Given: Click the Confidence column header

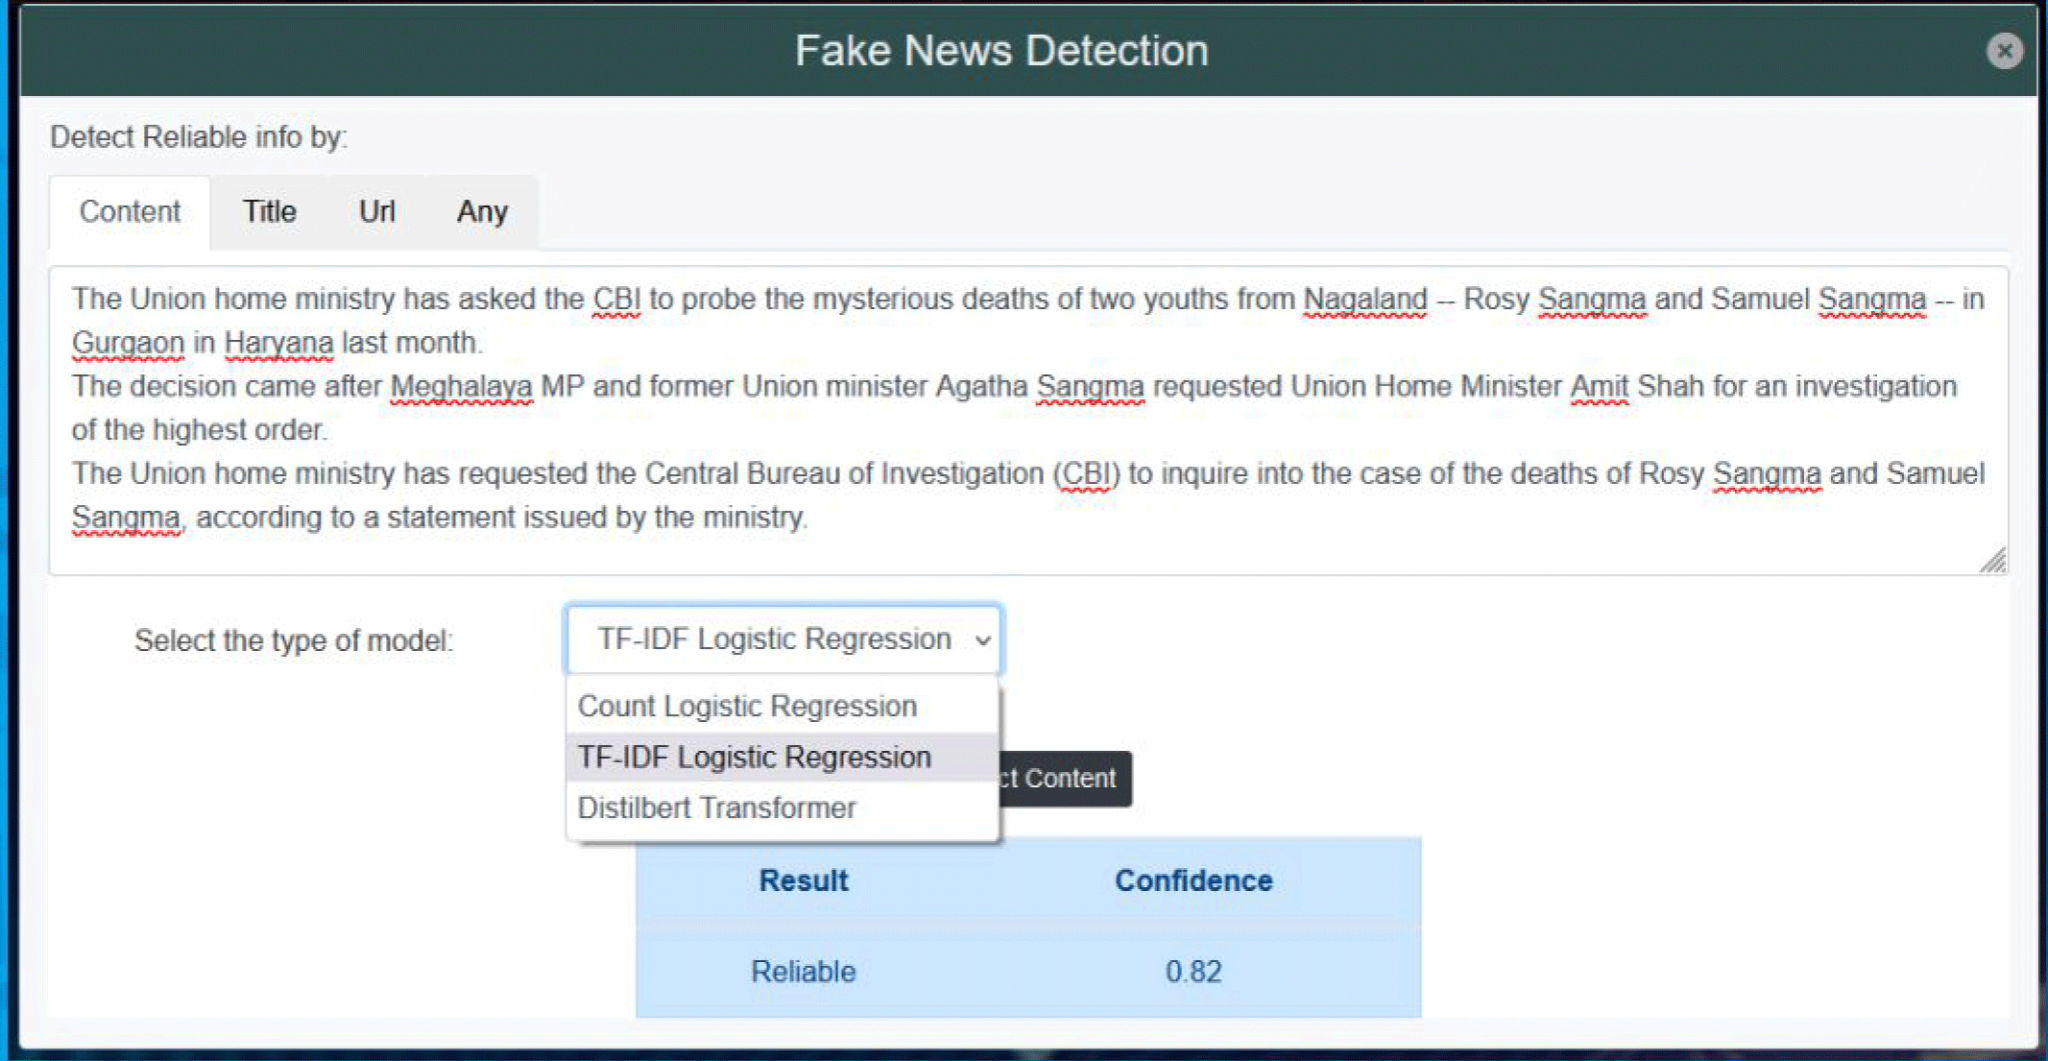Looking at the screenshot, I should point(1193,881).
